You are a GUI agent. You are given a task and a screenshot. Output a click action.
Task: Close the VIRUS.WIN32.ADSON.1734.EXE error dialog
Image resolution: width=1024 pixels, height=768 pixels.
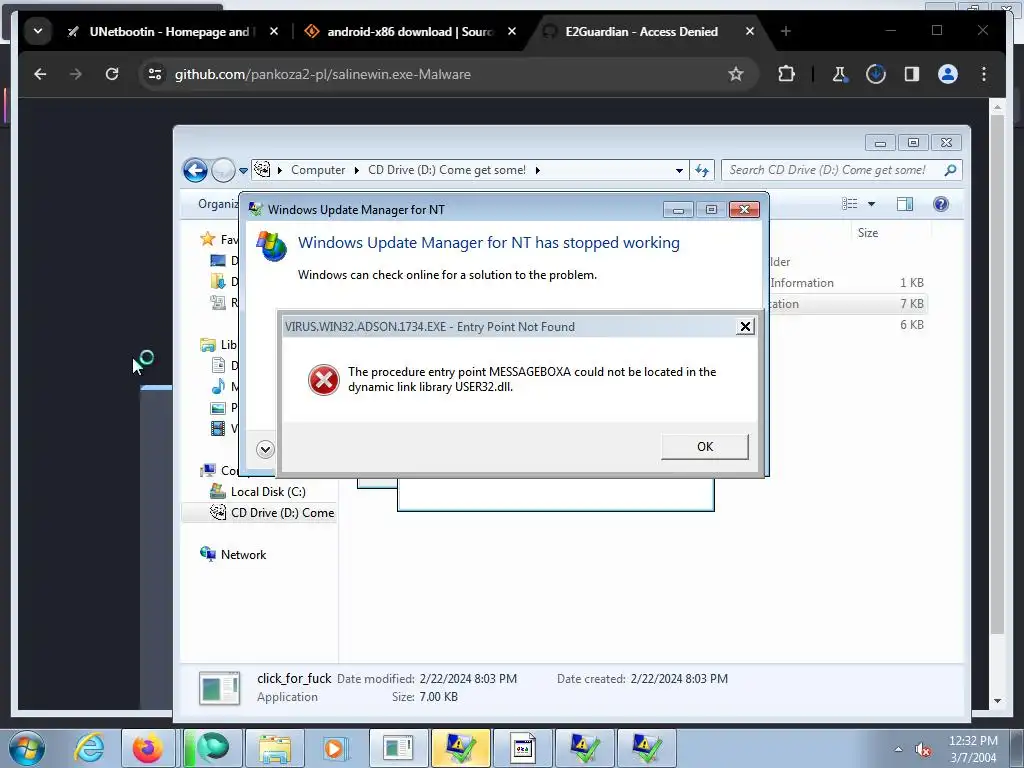(744, 327)
